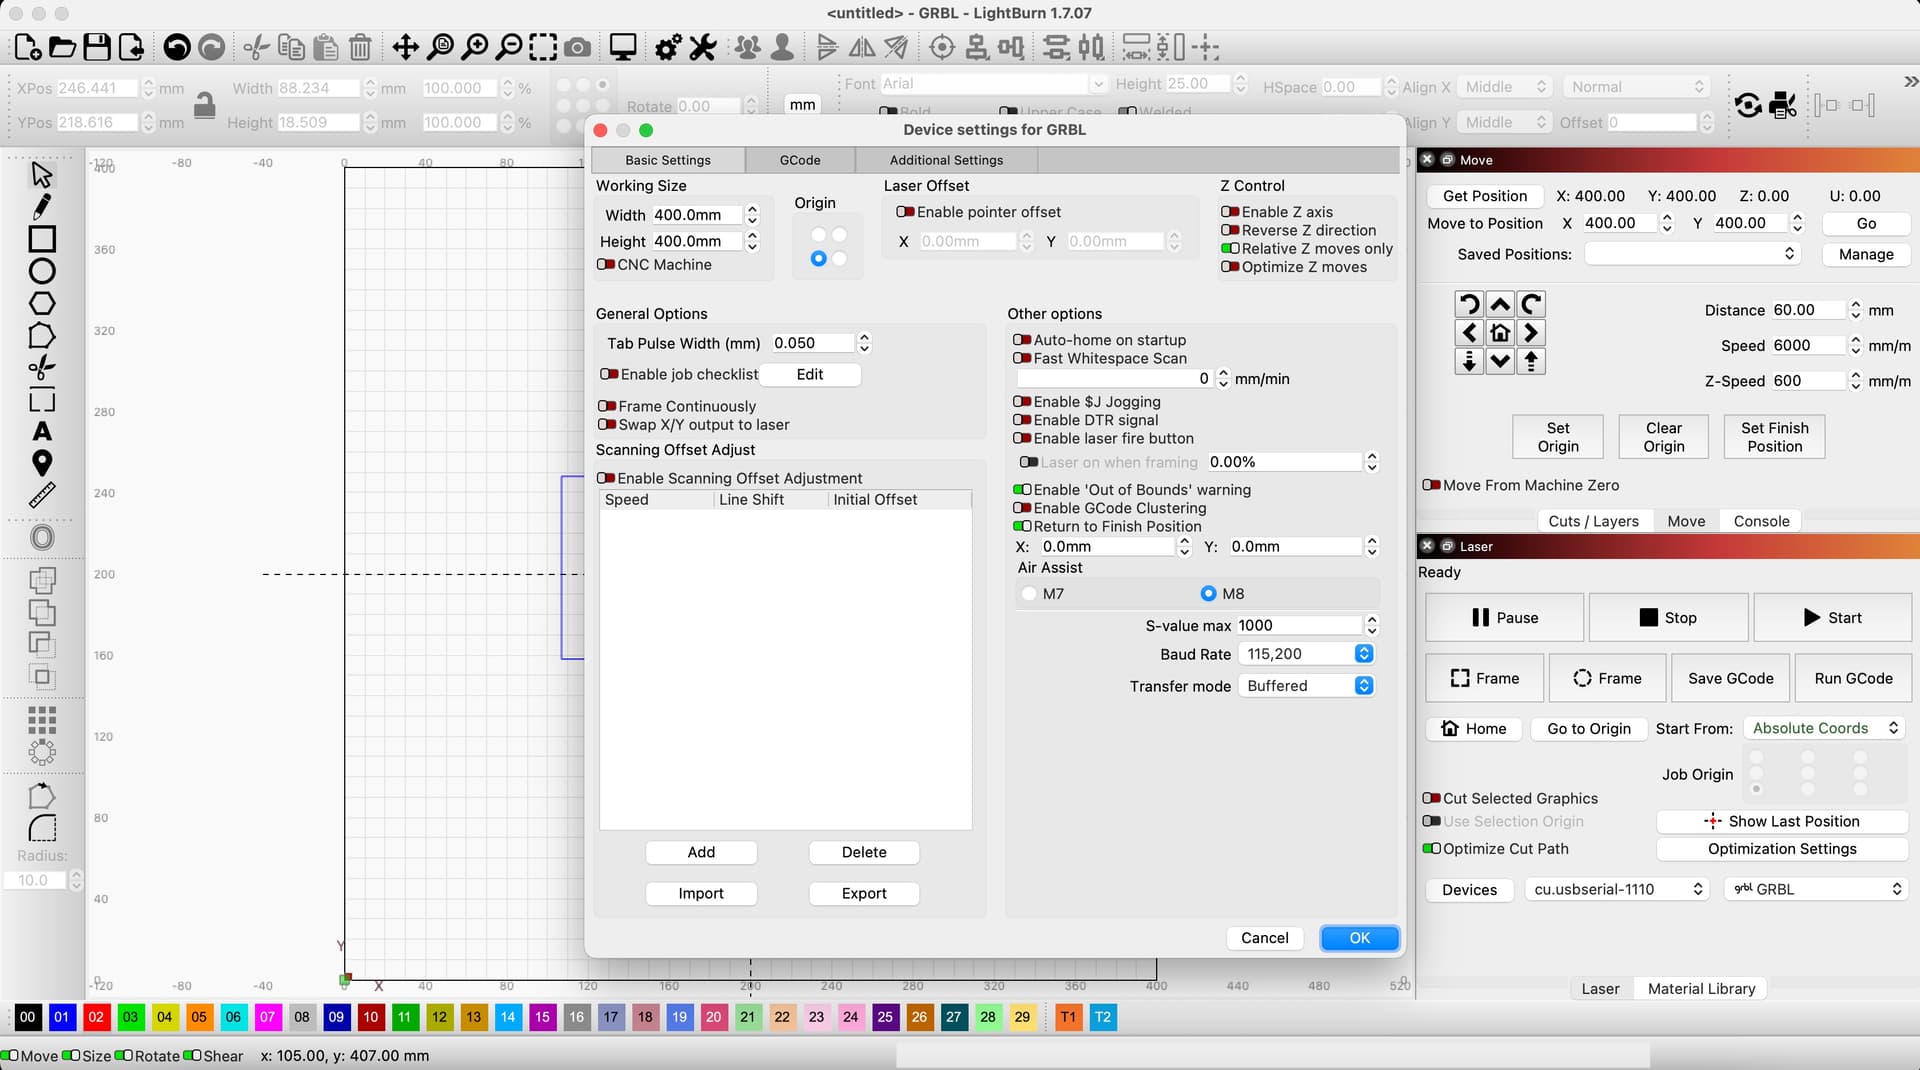
Task: Click the Export button
Action: (864, 893)
